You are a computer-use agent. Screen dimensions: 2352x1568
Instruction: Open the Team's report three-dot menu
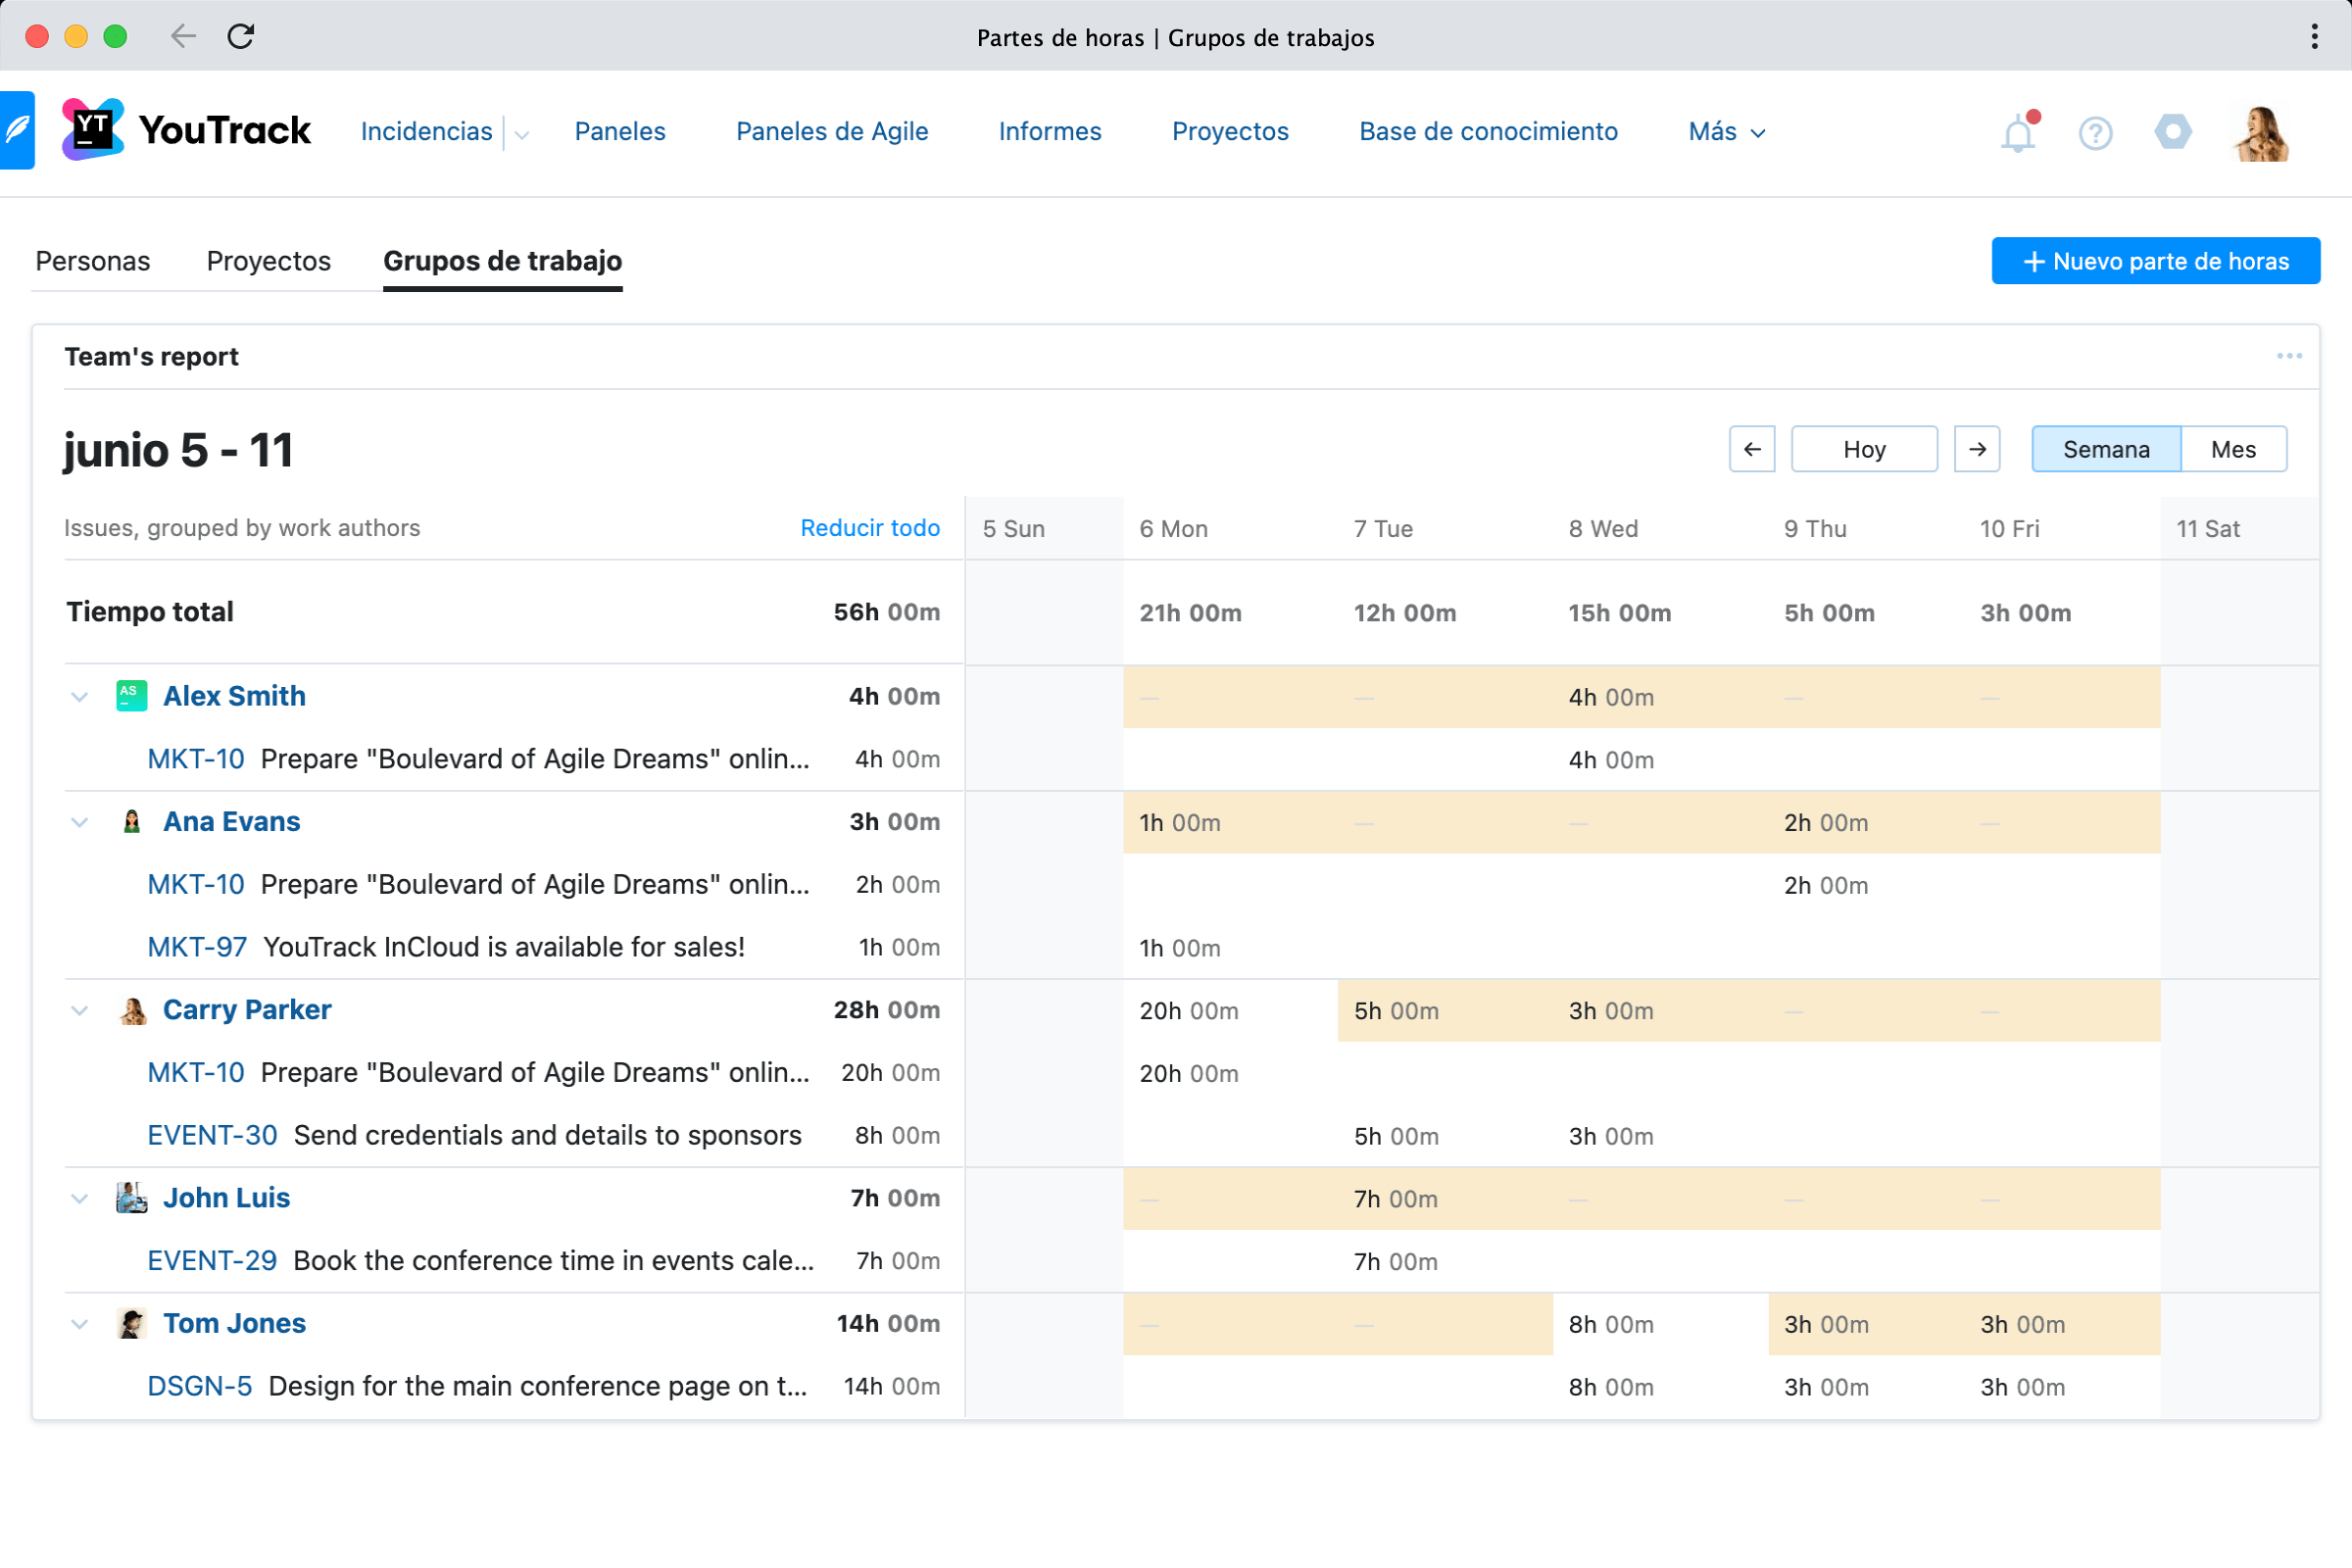pos(2288,357)
